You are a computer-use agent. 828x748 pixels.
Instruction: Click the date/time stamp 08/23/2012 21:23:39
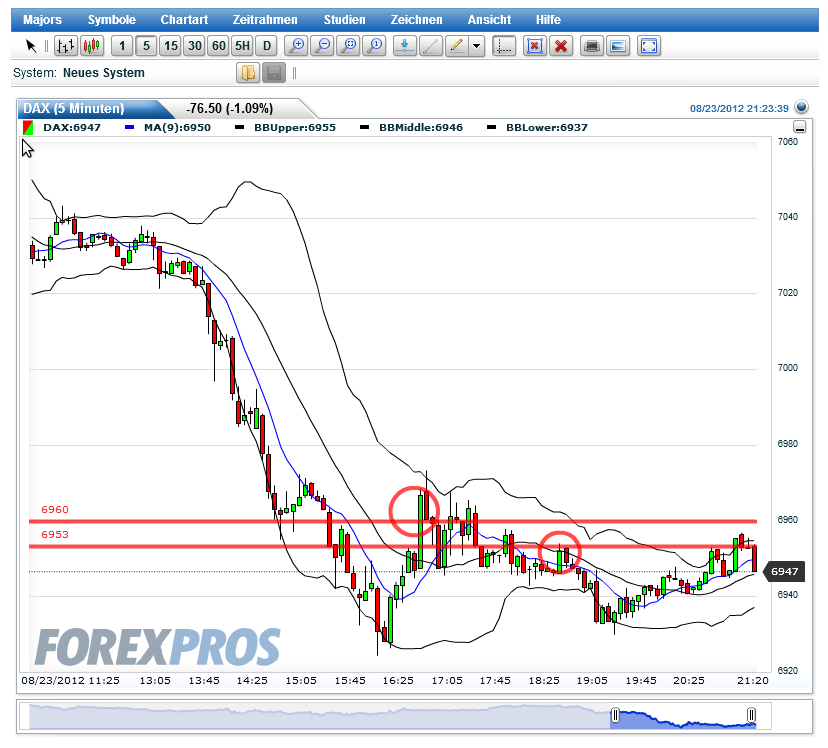(739, 109)
